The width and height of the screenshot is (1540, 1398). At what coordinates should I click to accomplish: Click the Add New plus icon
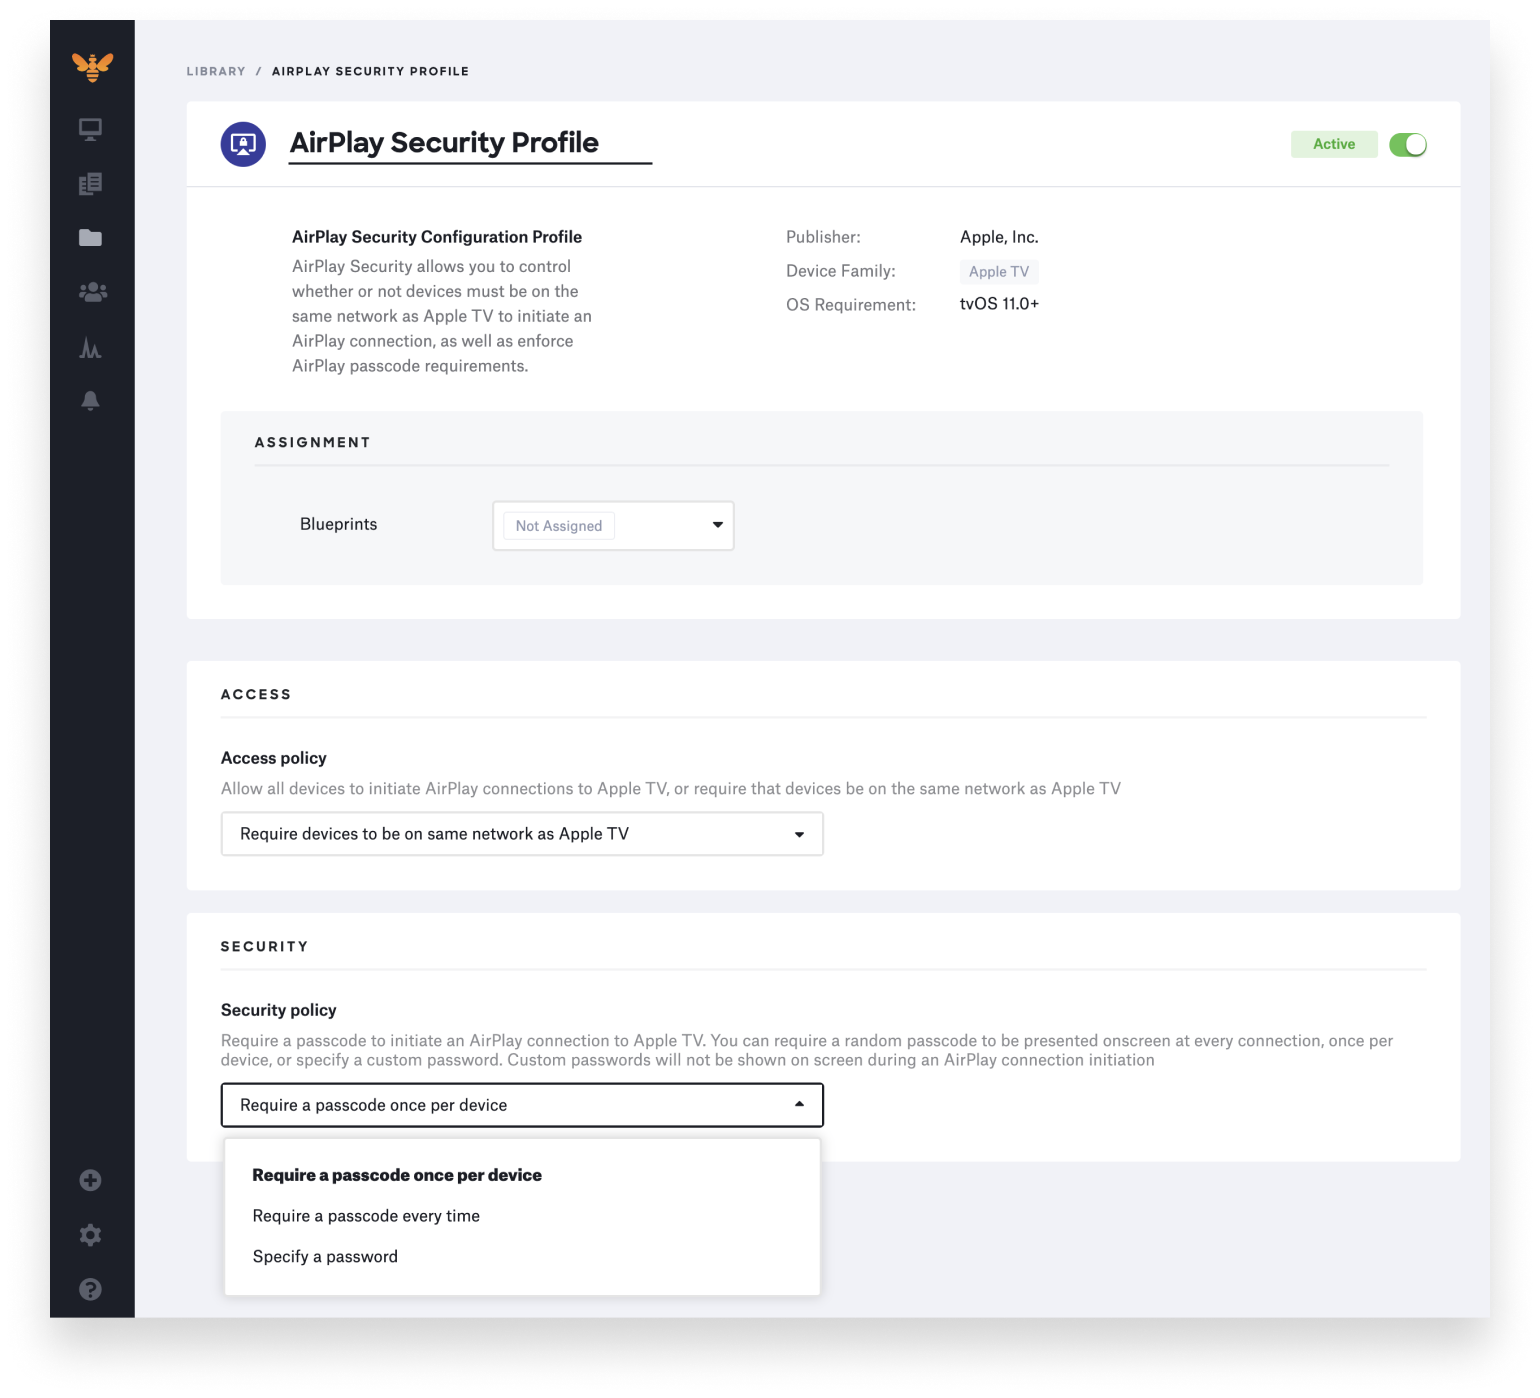tap(90, 1180)
